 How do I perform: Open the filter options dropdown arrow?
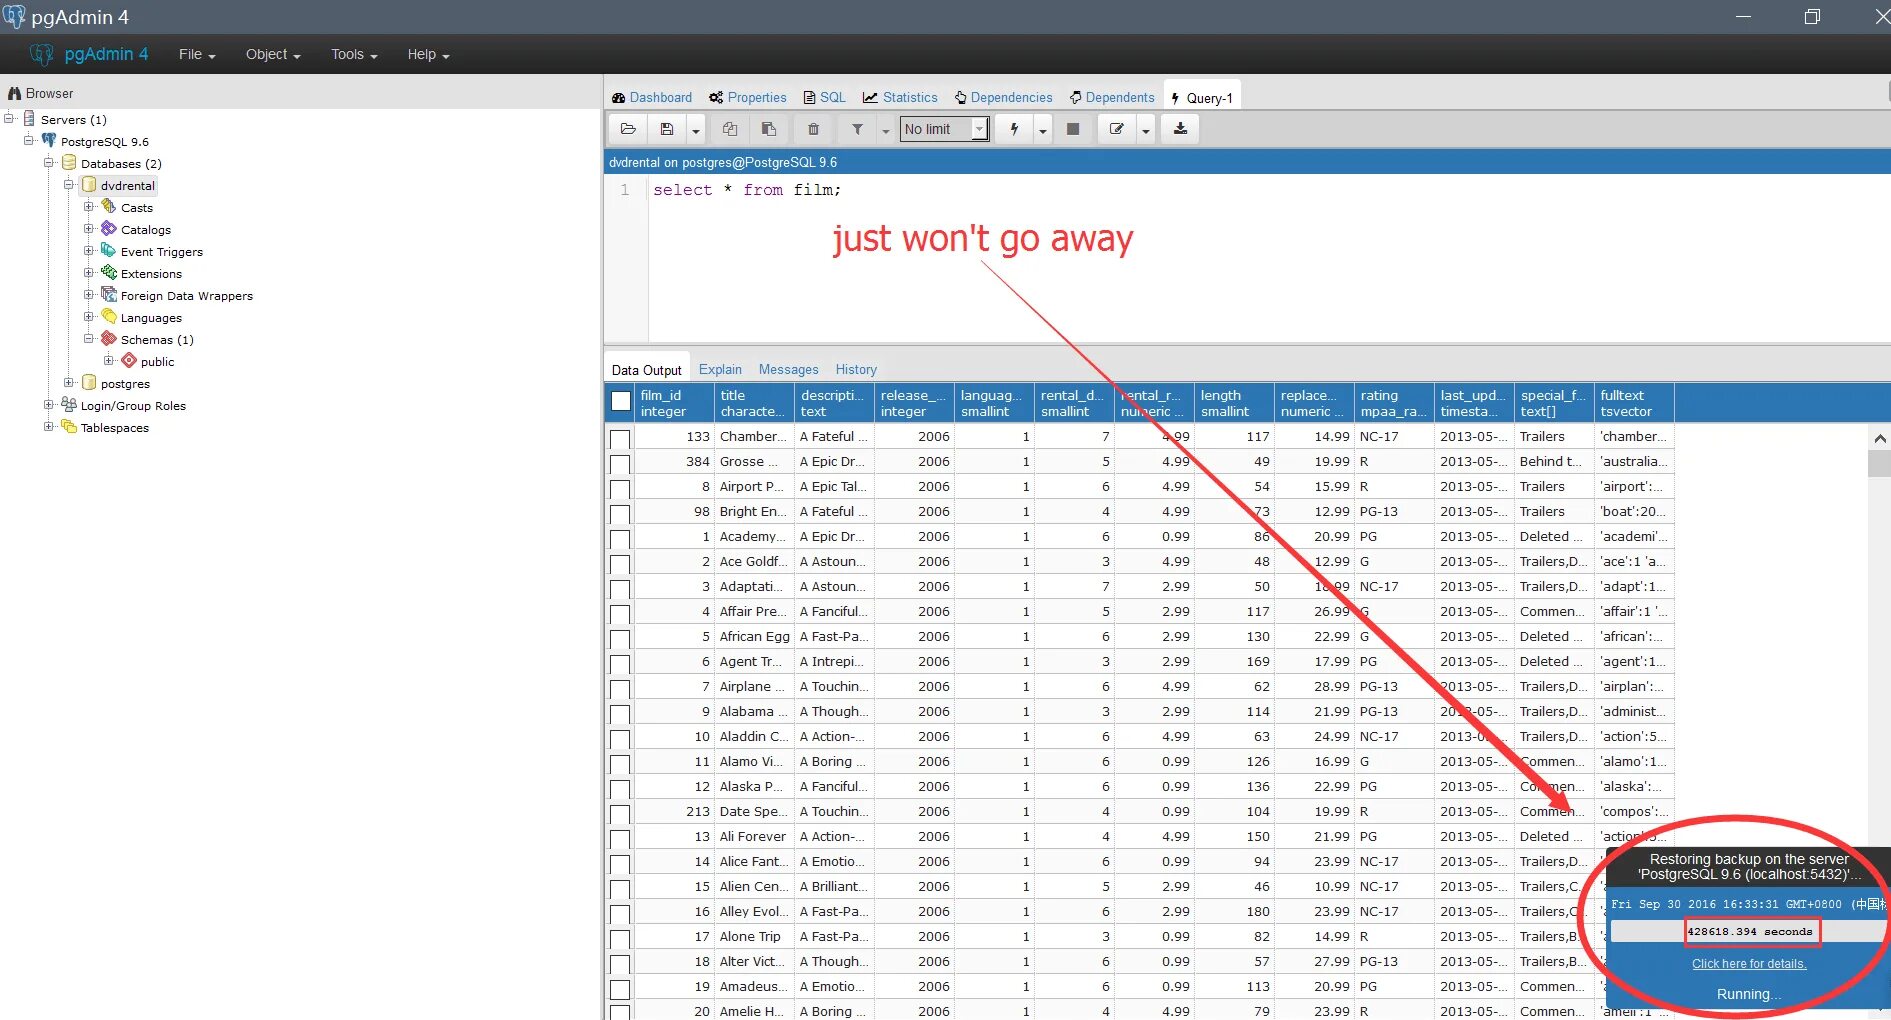[885, 129]
